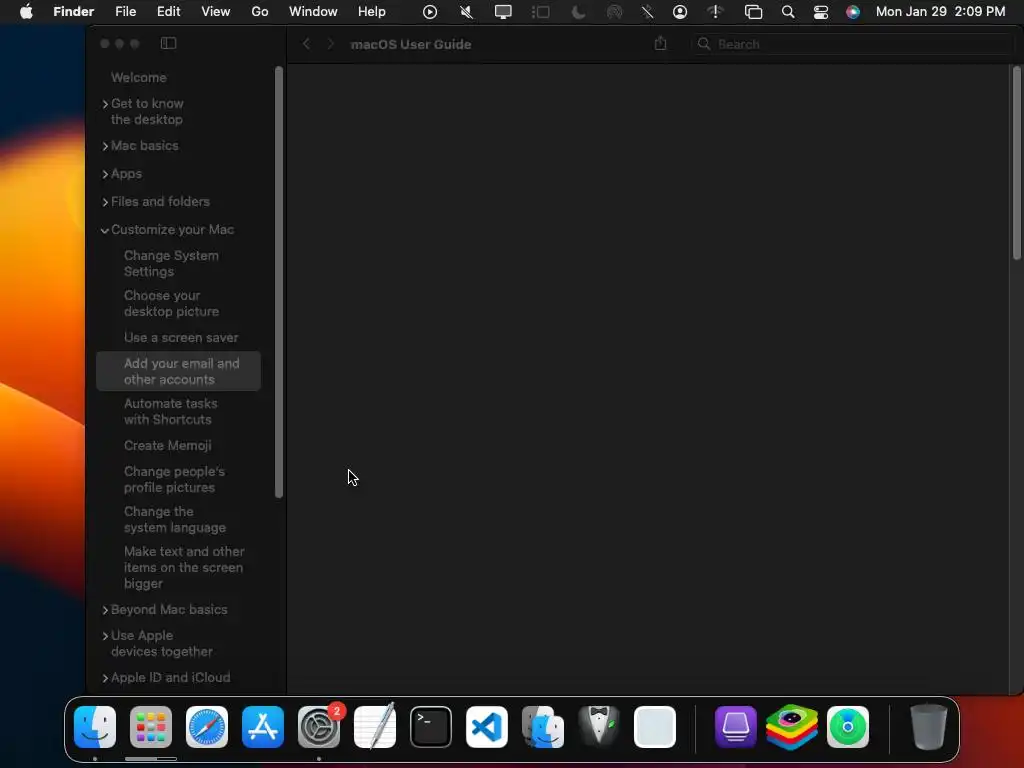
Task: Open Bartender tuxedo app from the Dock
Action: [x=599, y=727]
